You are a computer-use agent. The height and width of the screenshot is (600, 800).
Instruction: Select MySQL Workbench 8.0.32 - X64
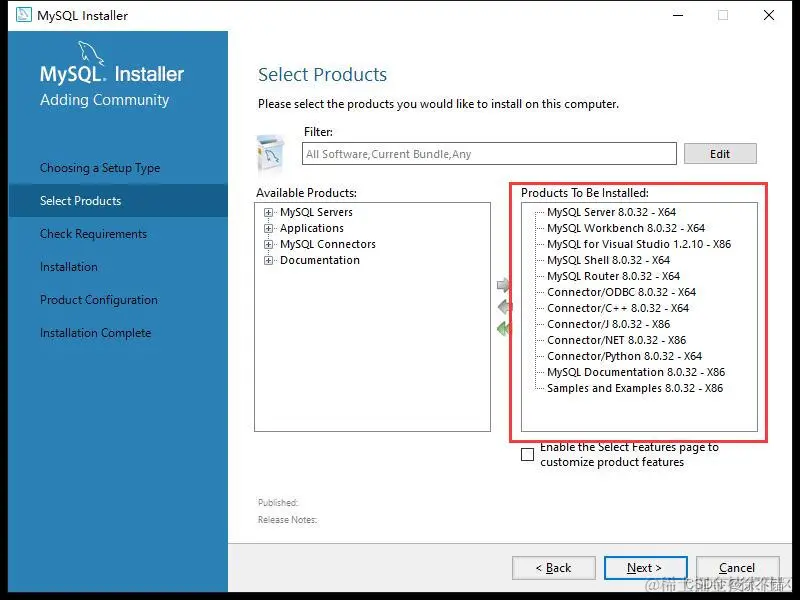626,228
